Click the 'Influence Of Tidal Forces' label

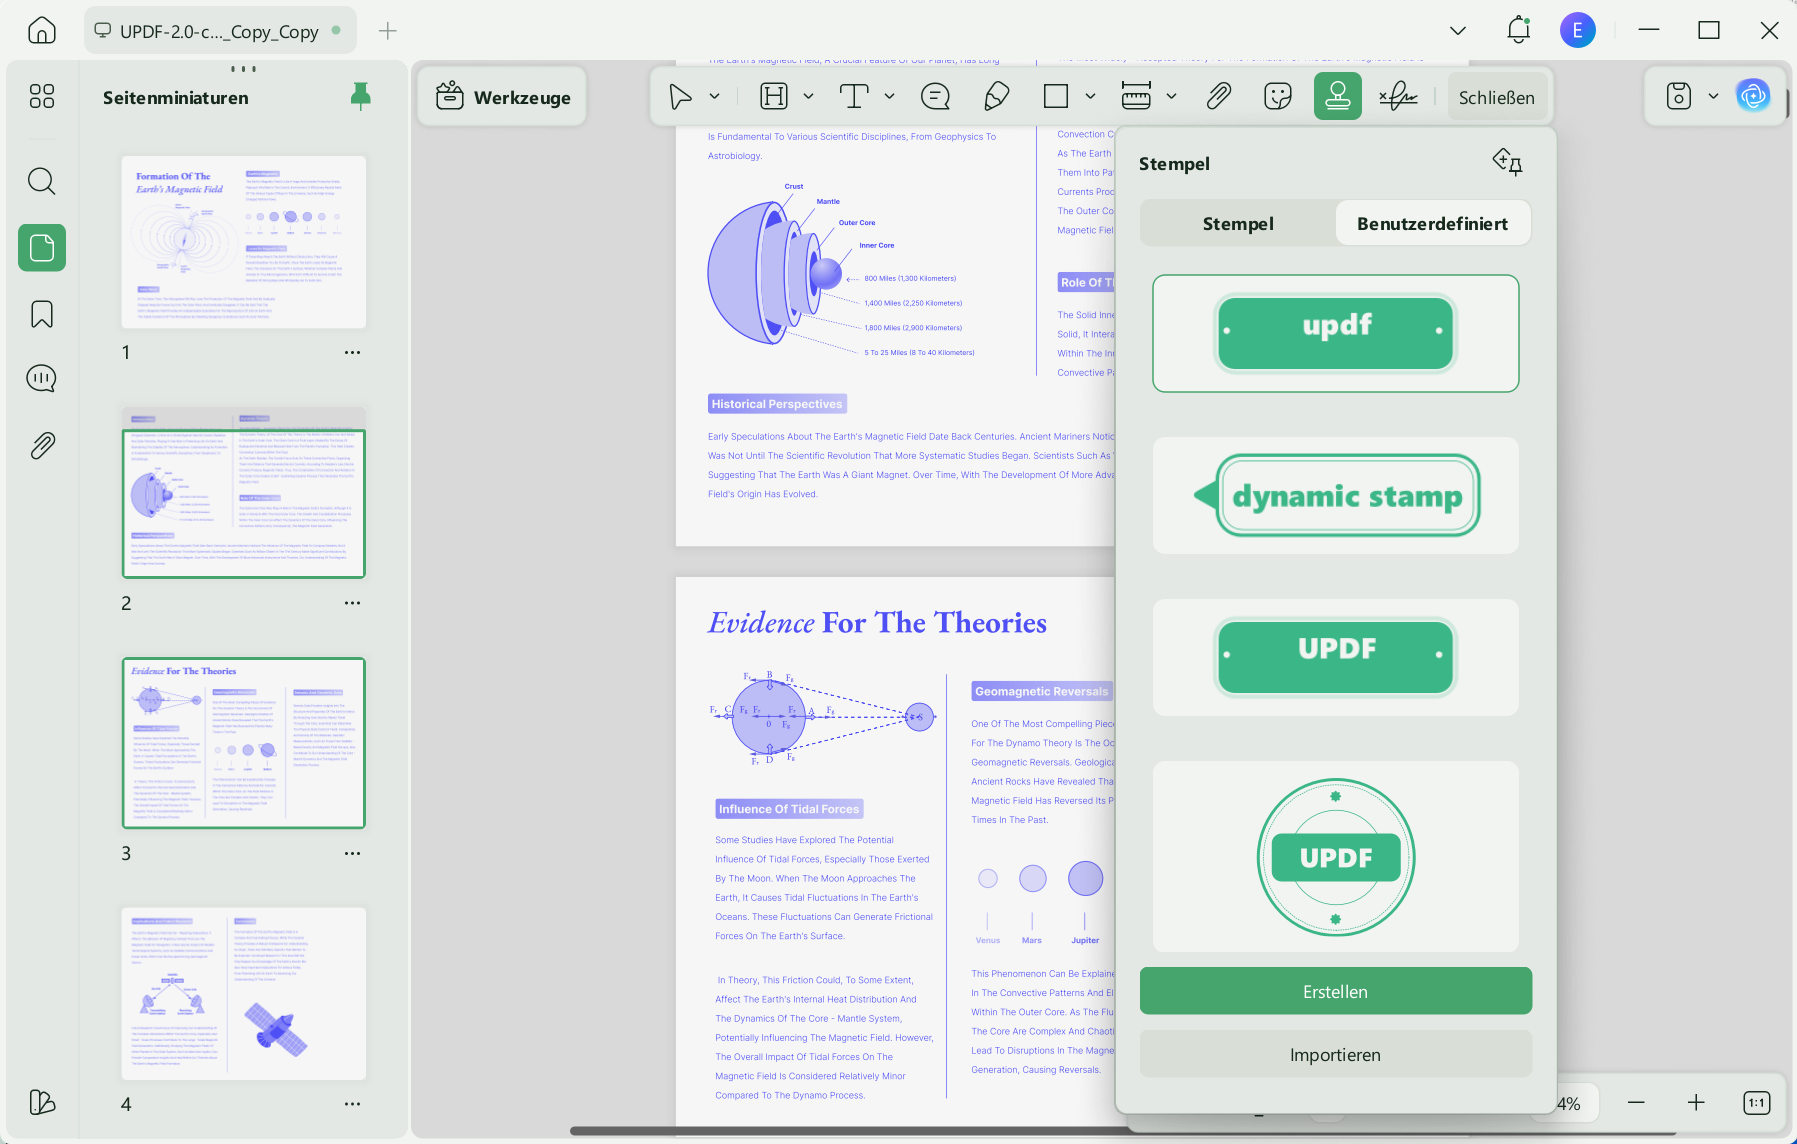(x=789, y=809)
